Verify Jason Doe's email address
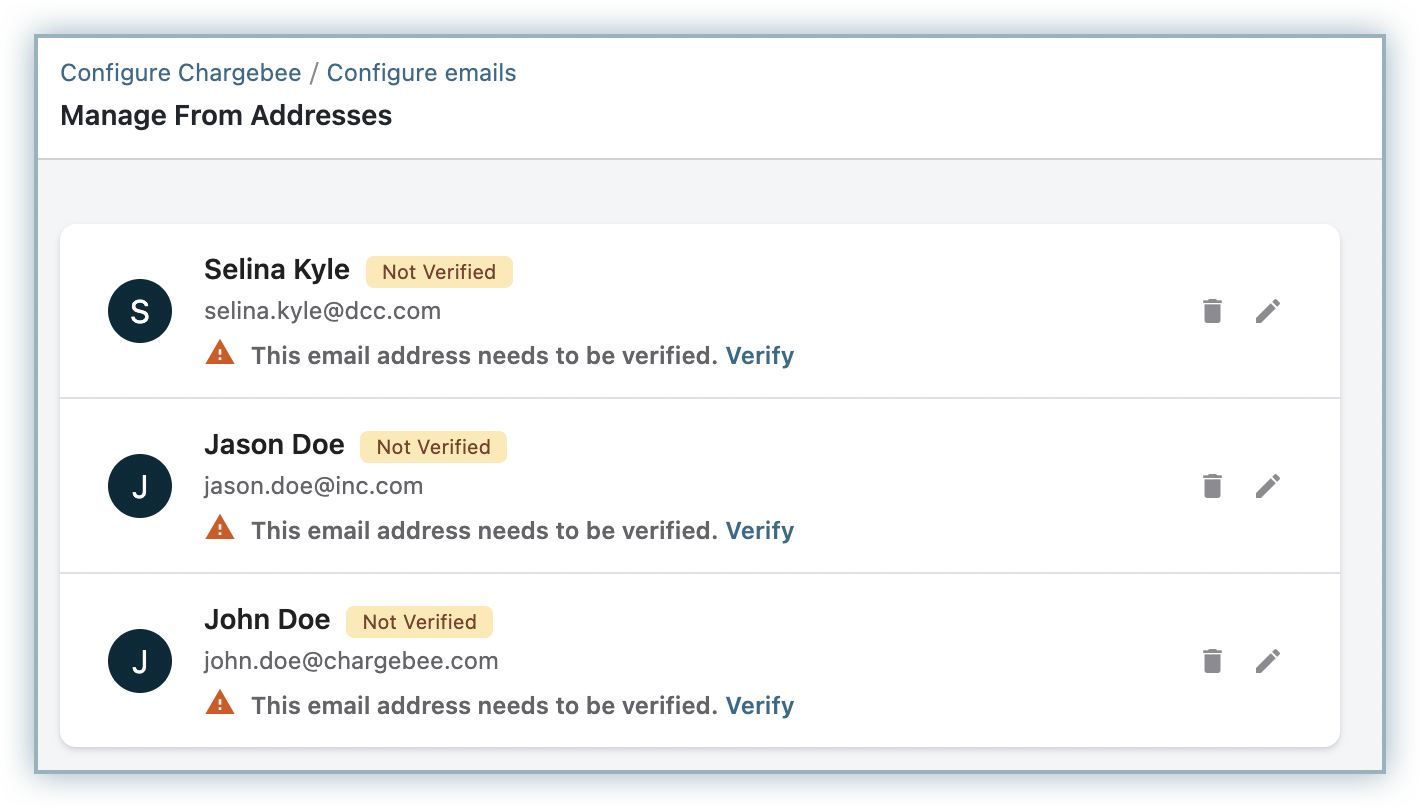1420x808 pixels. coord(760,531)
